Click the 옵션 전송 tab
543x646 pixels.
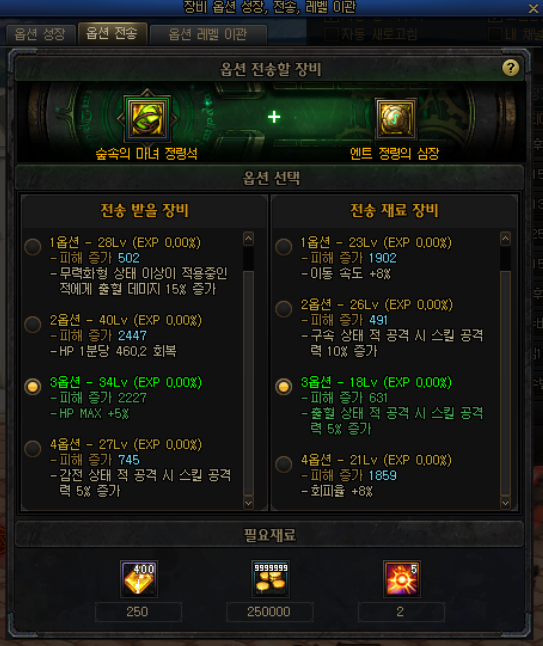112,33
